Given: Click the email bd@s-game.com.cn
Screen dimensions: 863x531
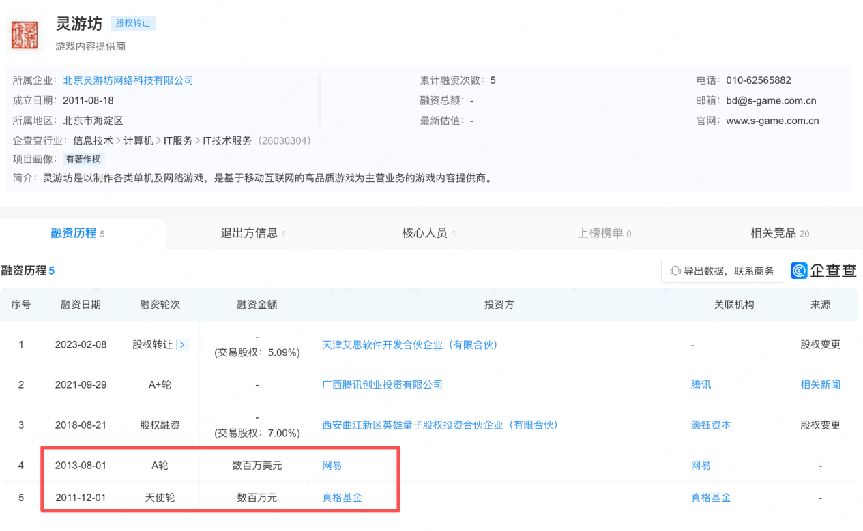Looking at the screenshot, I should tap(771, 101).
